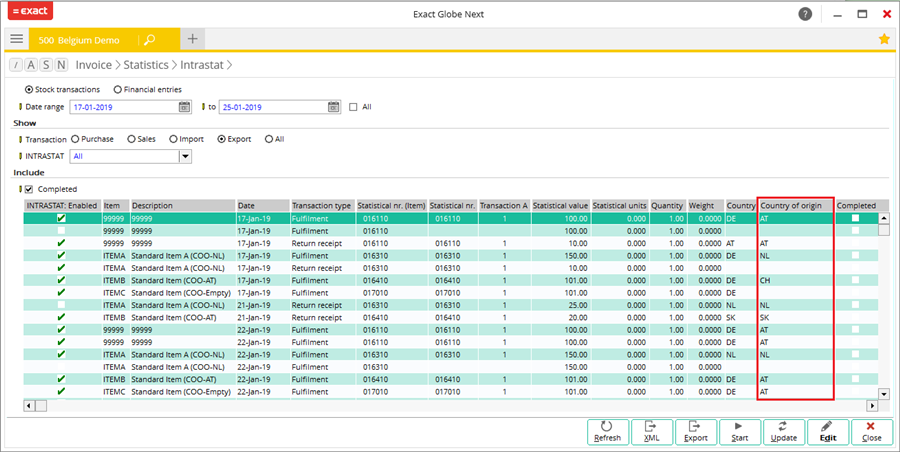Click the slash shortcut button
The width and height of the screenshot is (900, 452).
(x=16, y=65)
